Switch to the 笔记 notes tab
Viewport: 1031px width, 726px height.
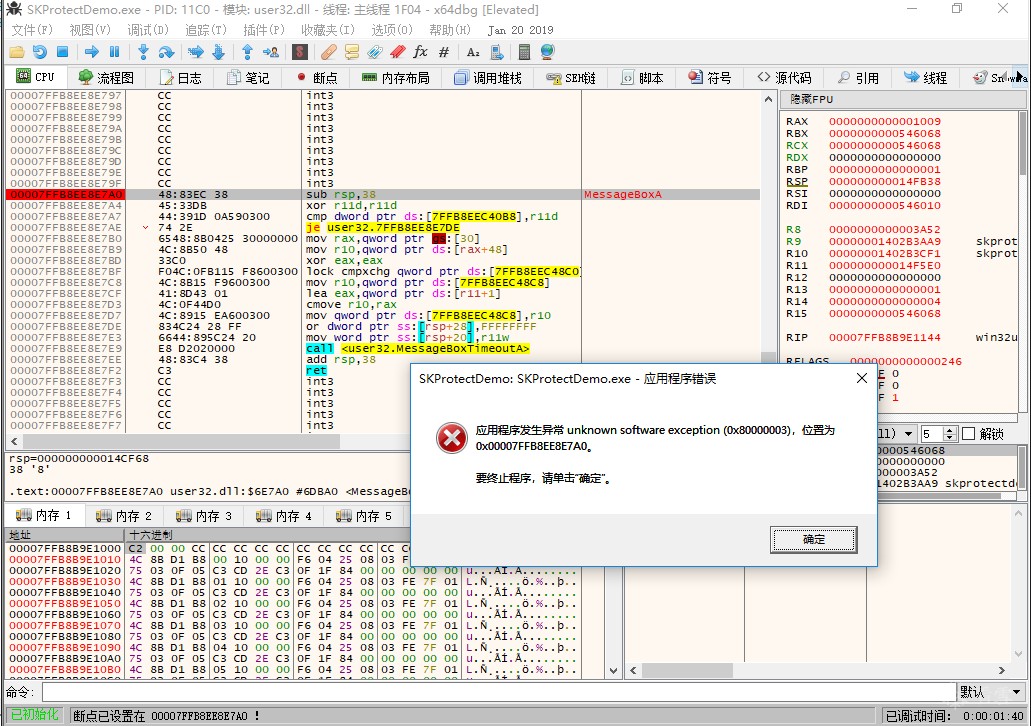(x=248, y=78)
